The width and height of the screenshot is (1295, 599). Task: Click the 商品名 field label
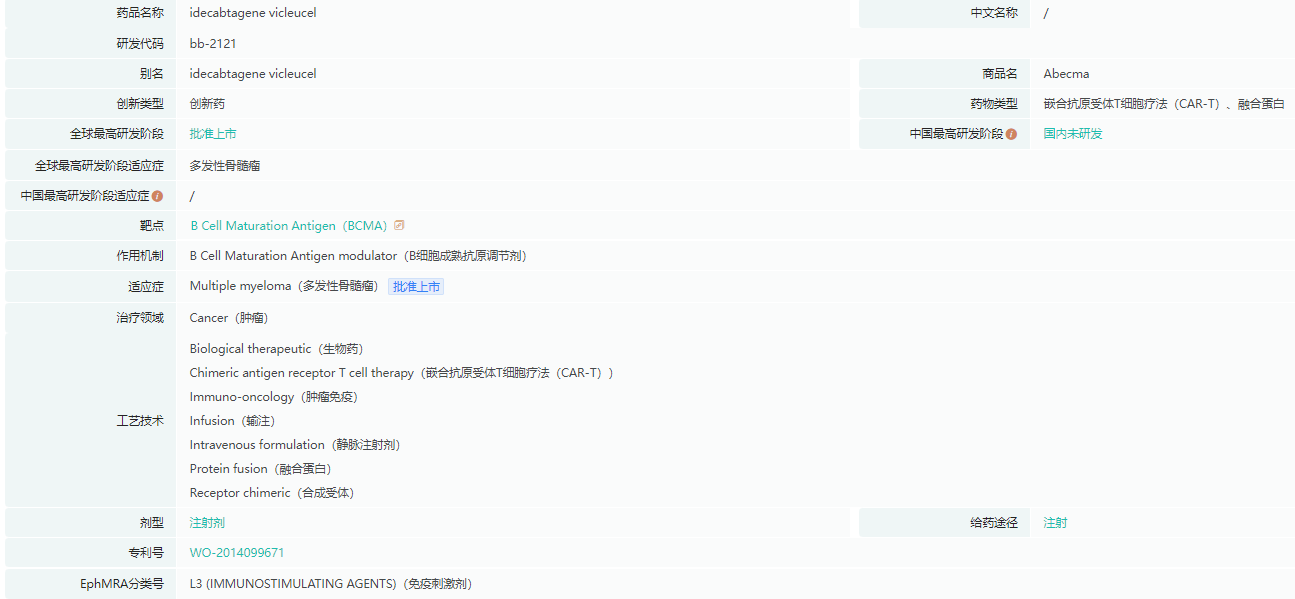pyautogui.click(x=1000, y=74)
